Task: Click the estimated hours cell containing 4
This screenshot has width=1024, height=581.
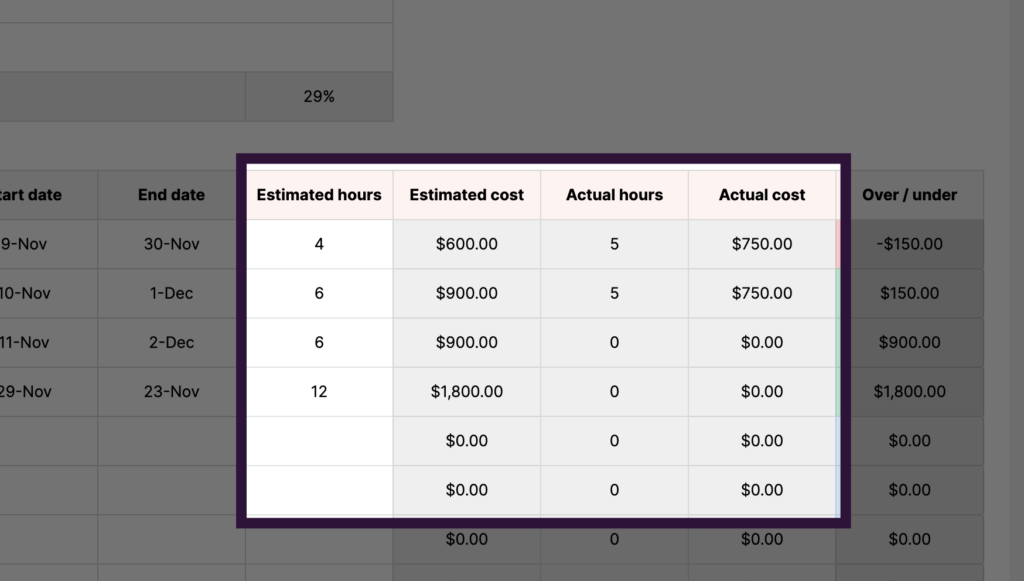Action: [319, 244]
